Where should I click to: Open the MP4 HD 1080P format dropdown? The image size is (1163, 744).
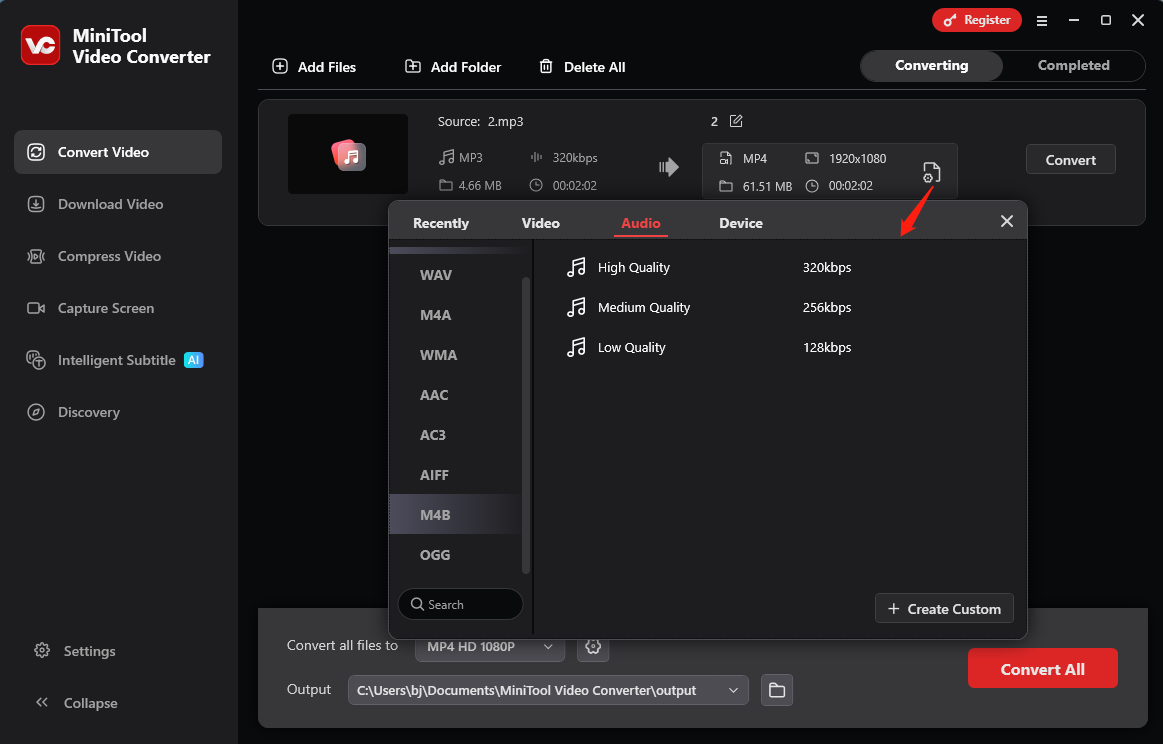coord(489,647)
